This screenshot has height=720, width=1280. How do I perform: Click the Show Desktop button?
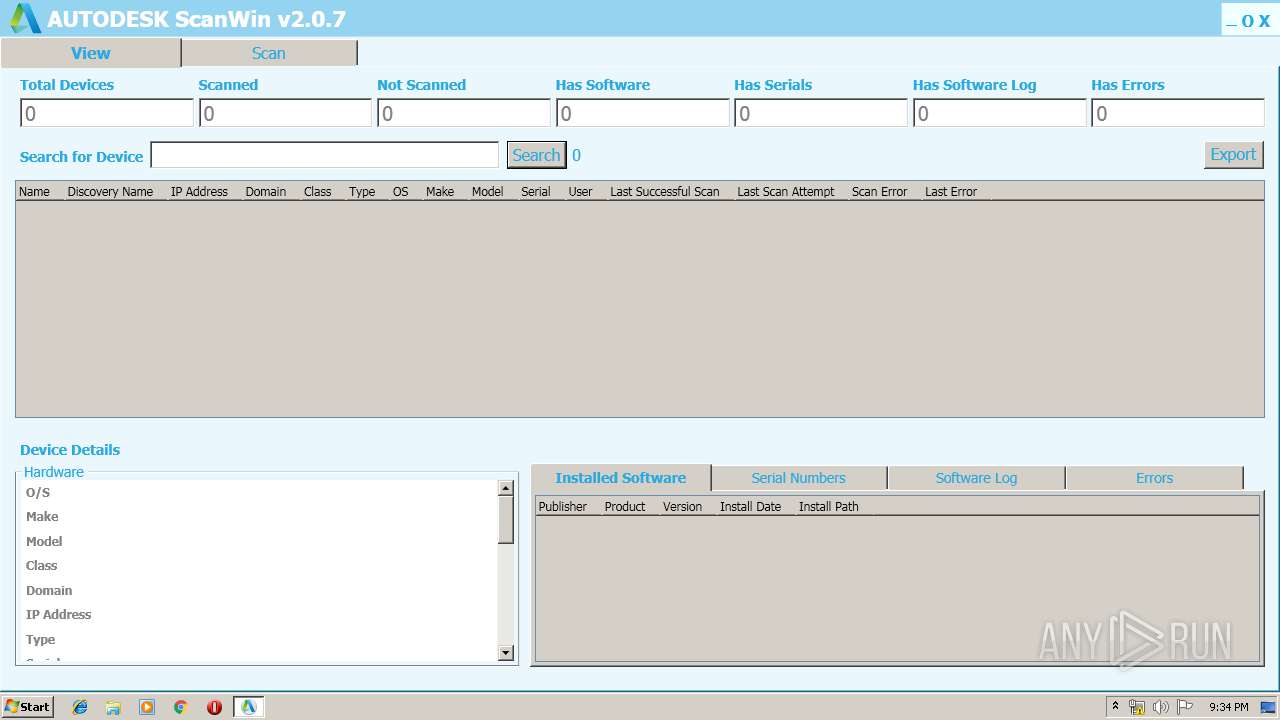1268,707
